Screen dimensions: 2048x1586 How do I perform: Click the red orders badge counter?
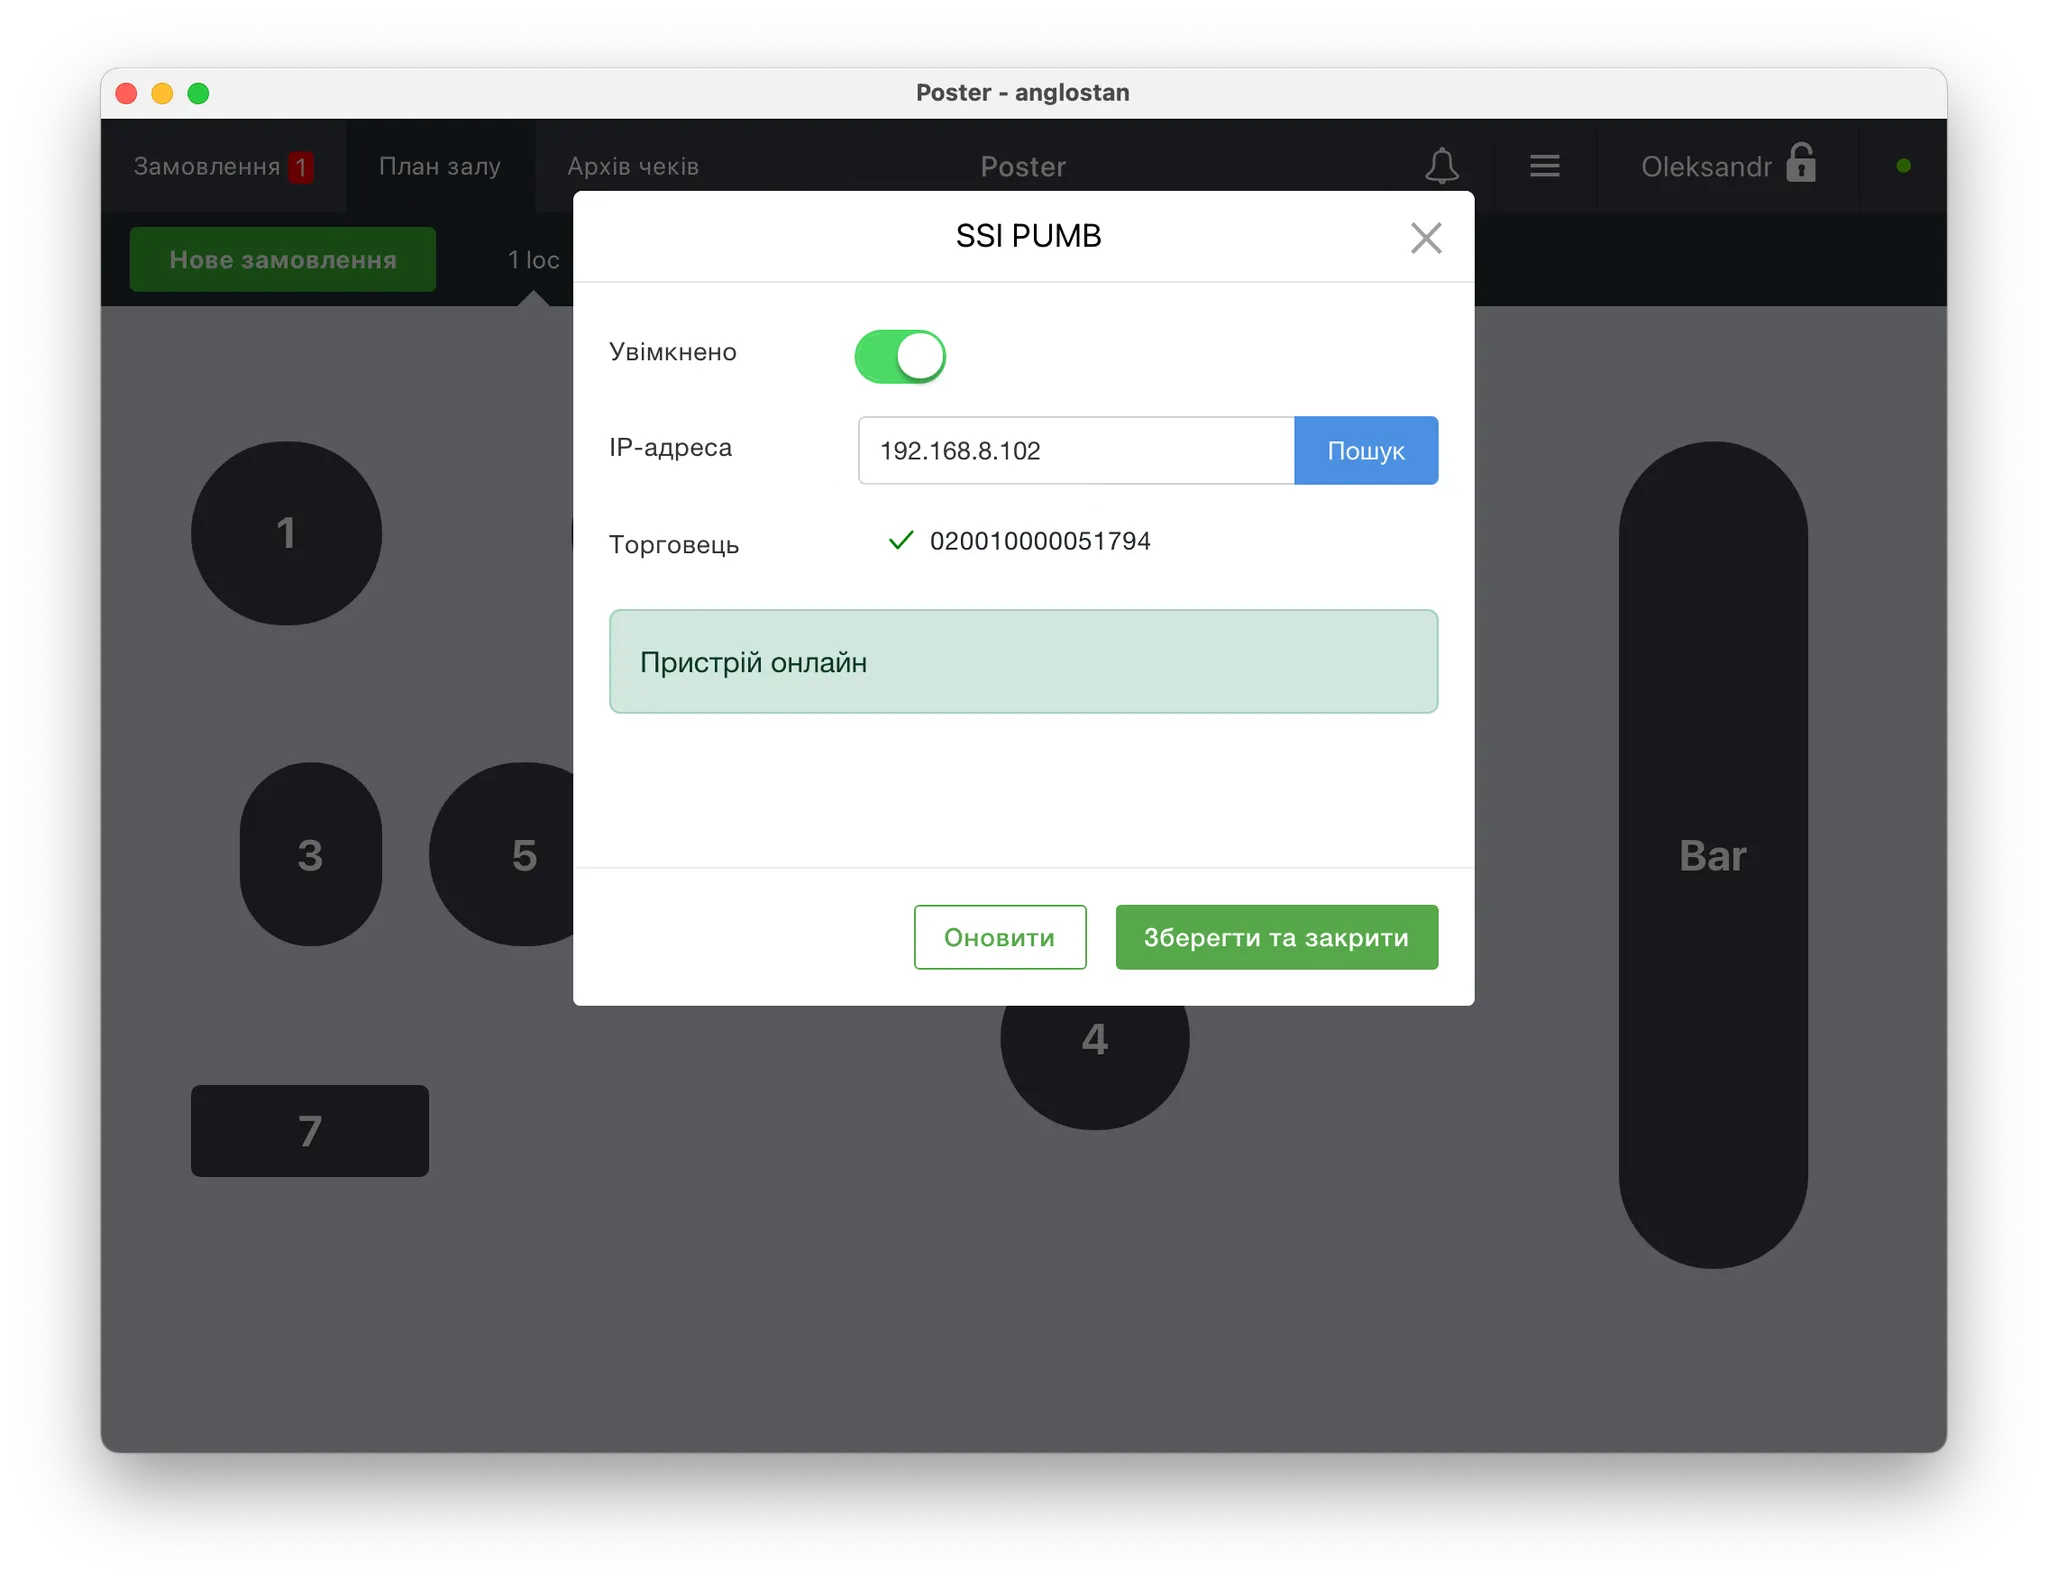point(300,167)
